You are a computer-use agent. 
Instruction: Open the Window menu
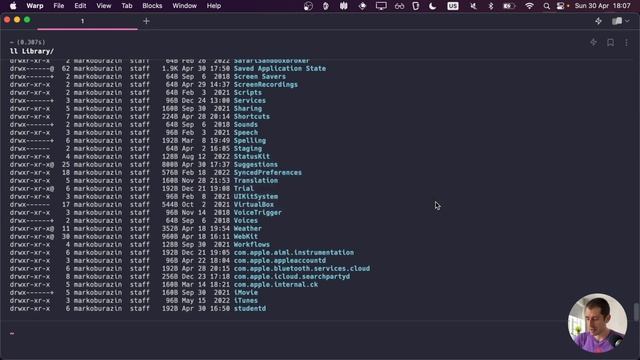coord(184,6)
